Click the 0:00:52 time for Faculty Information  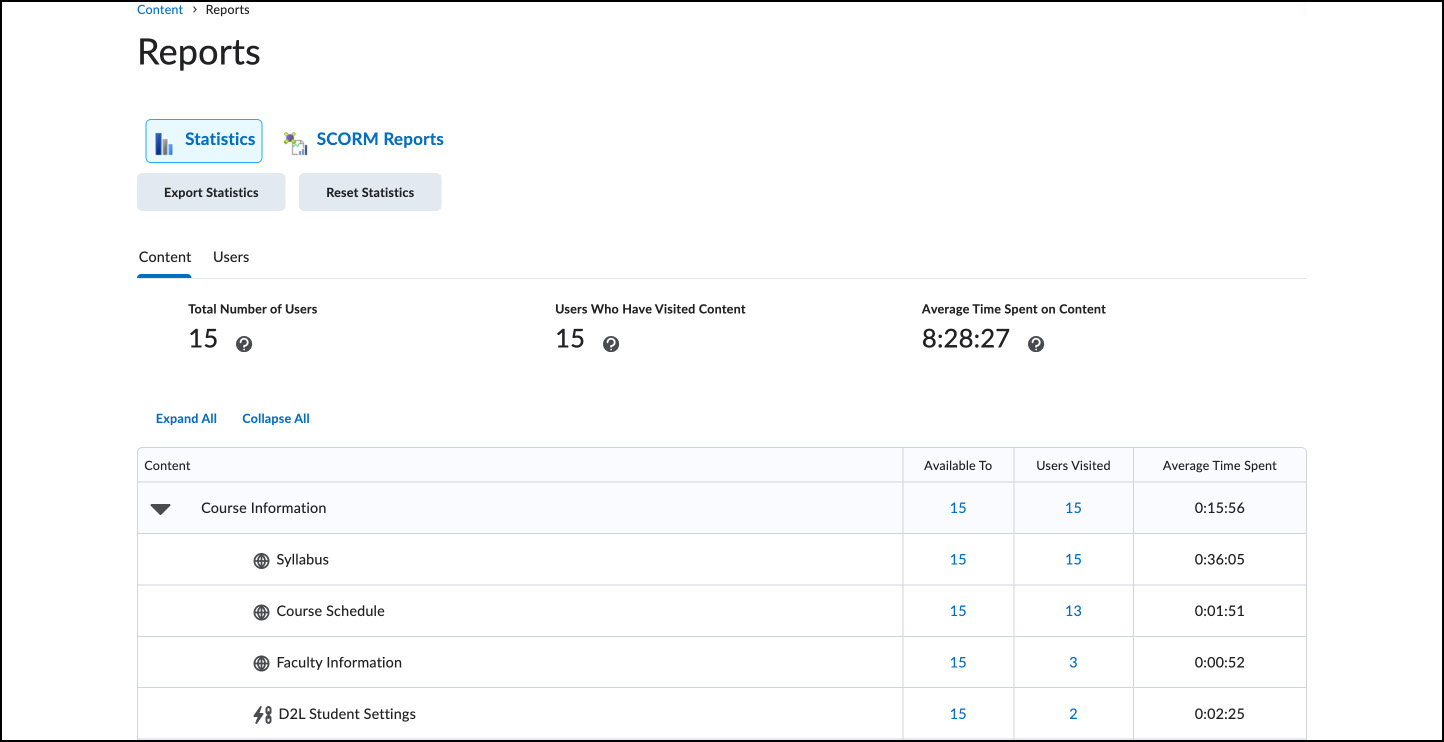coord(1219,663)
